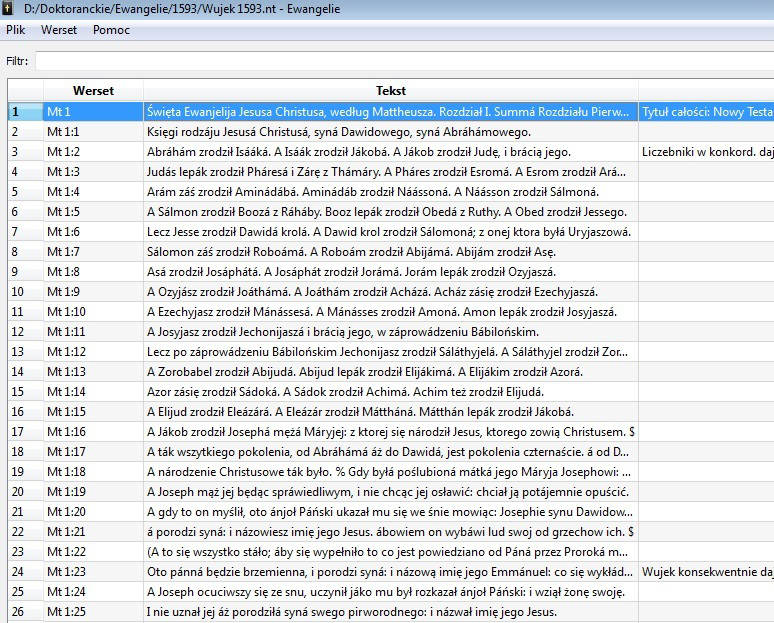Select the Mt 1:22 verse cell
774x623 pixels.
(x=93, y=551)
